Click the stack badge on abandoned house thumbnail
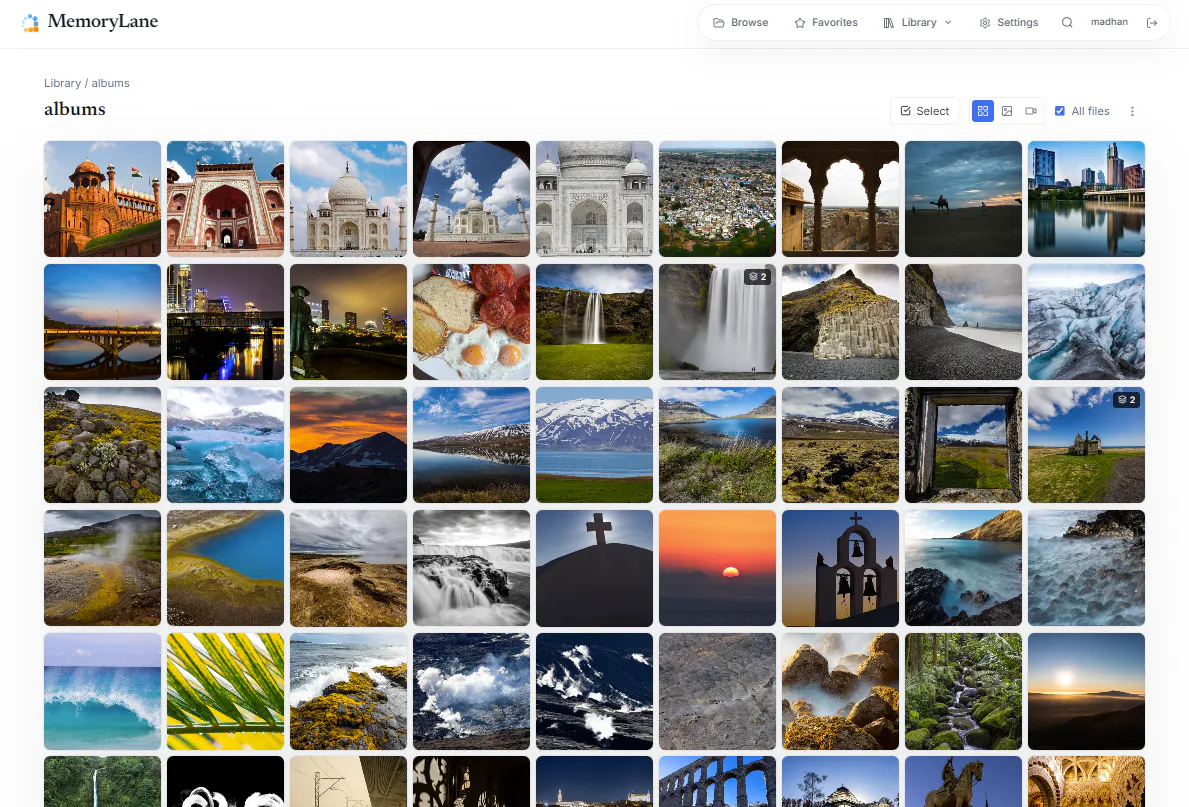1189x807 pixels. pyautogui.click(x=1127, y=400)
